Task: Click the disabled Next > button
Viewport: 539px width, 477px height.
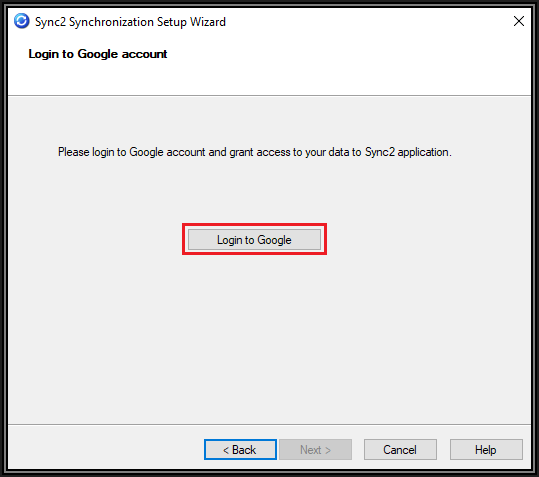Action: 315,450
